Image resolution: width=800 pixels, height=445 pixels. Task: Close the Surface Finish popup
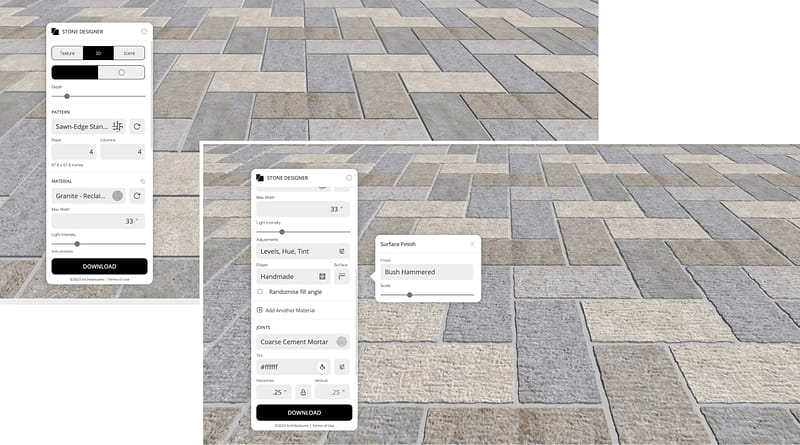pos(472,244)
